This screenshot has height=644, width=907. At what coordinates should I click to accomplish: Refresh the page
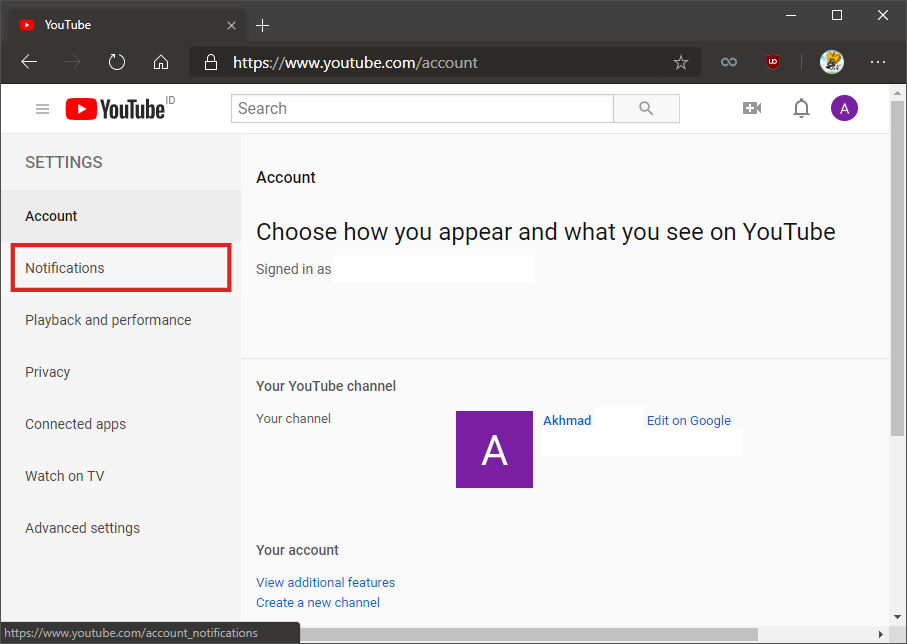117,62
